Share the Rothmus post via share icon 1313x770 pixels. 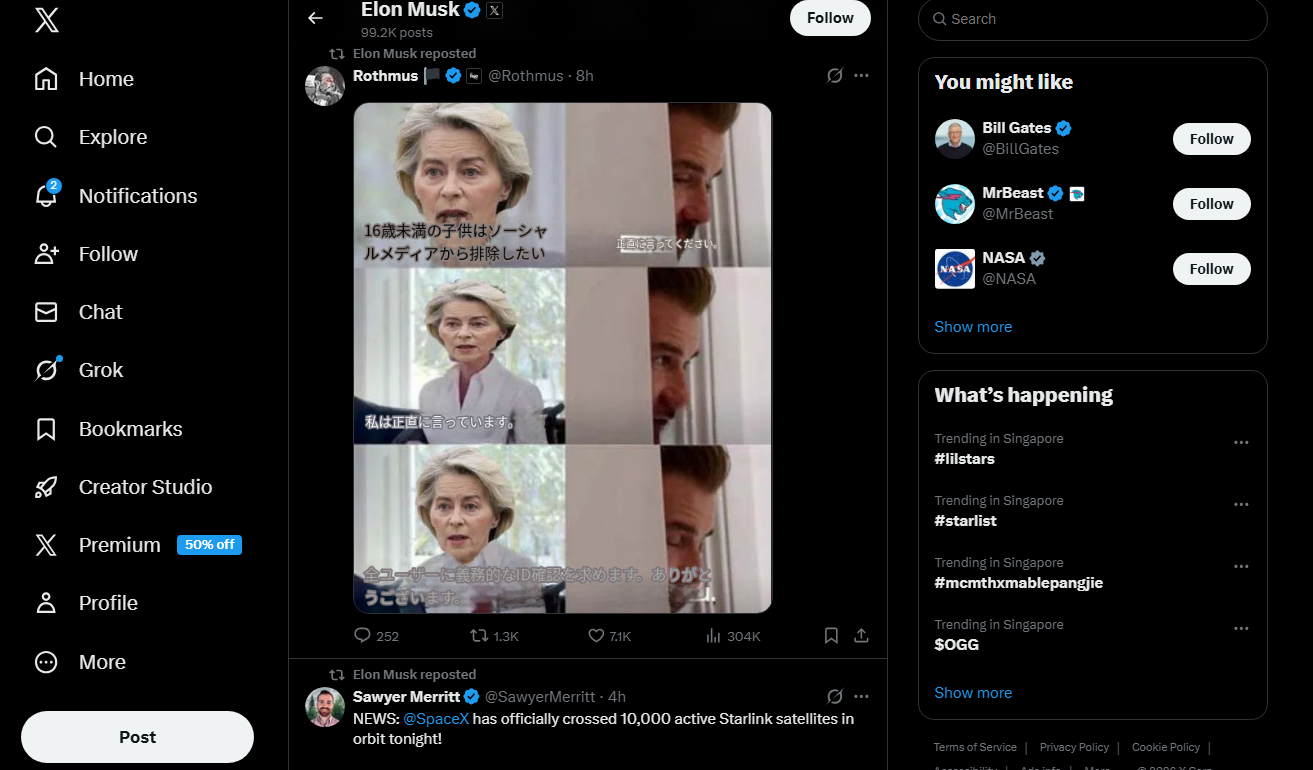[x=860, y=636]
